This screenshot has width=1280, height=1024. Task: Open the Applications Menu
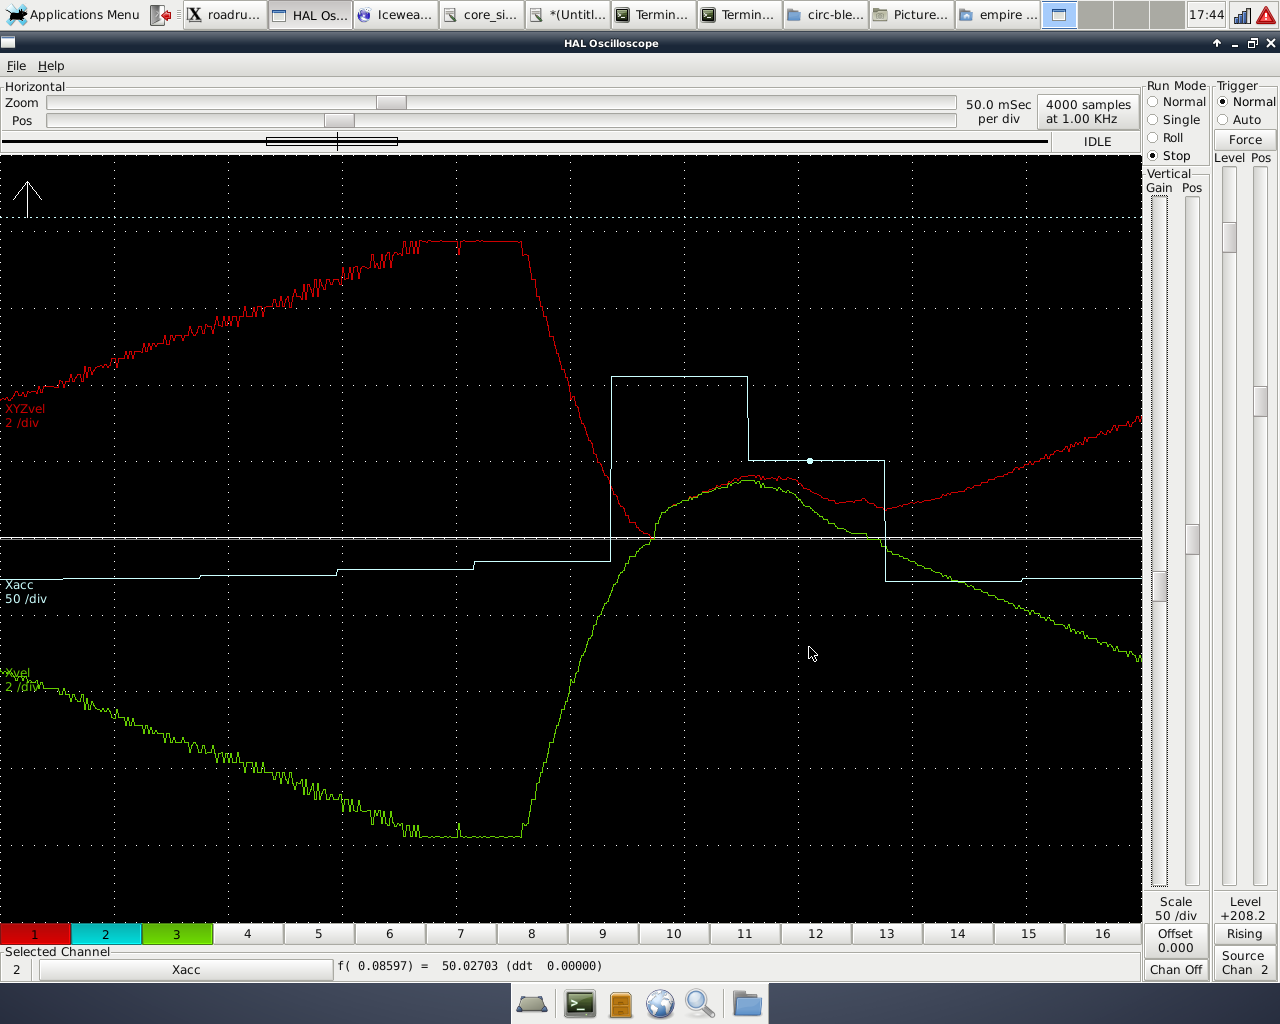[73, 15]
